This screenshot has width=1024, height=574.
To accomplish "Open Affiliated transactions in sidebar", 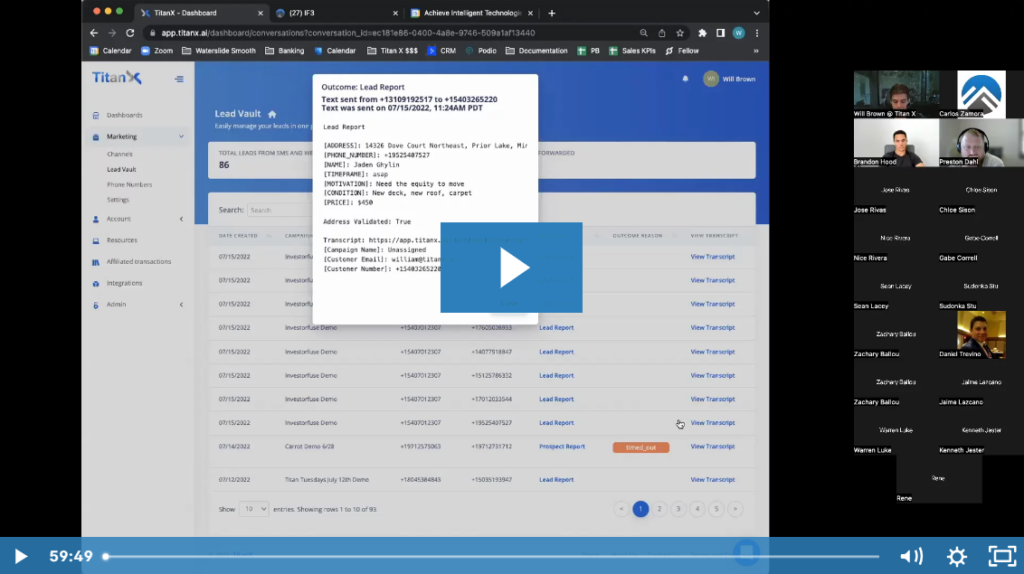I will [138, 262].
